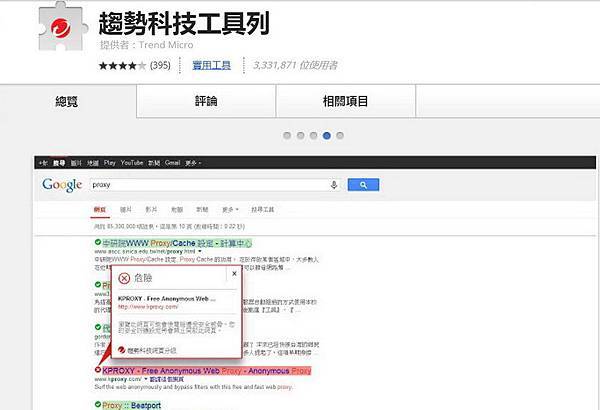Viewport: 600px width, 410px height.
Task: Click the red kproxy URL link in popup
Action: pos(148,307)
